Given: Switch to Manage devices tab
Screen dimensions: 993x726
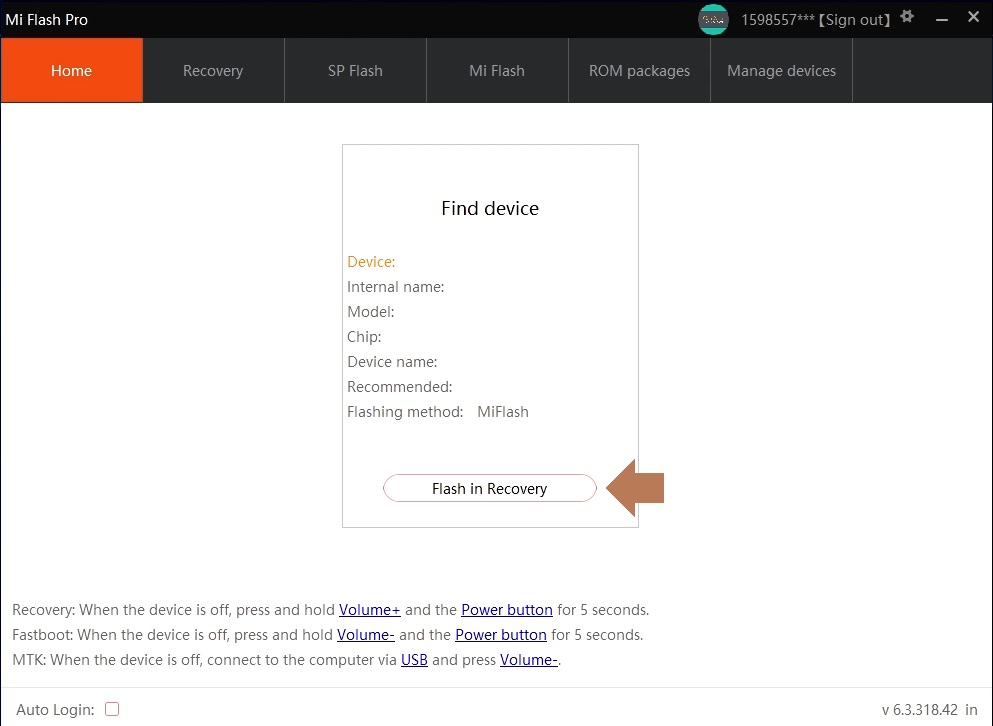Looking at the screenshot, I should click(781, 70).
